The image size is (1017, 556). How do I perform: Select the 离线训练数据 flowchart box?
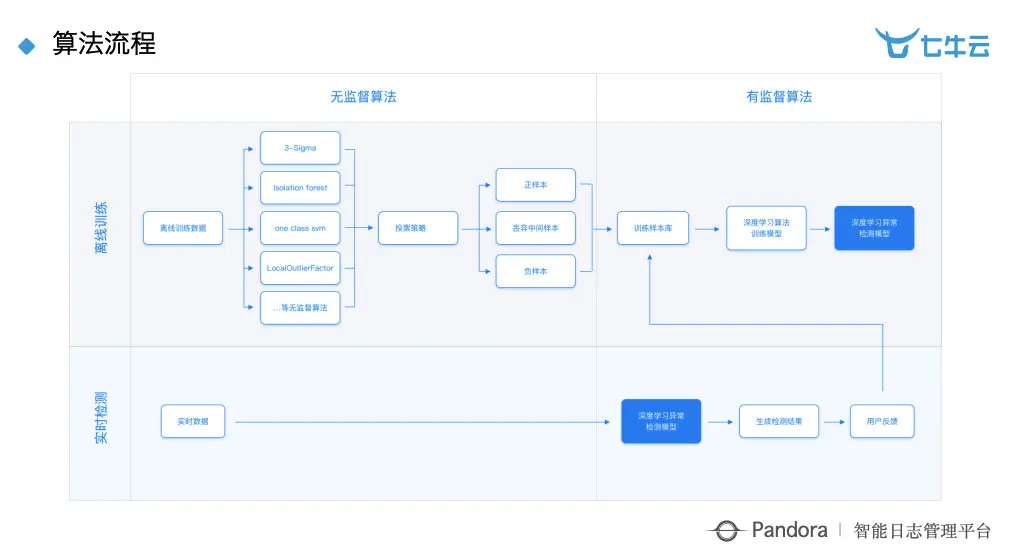click(x=183, y=228)
